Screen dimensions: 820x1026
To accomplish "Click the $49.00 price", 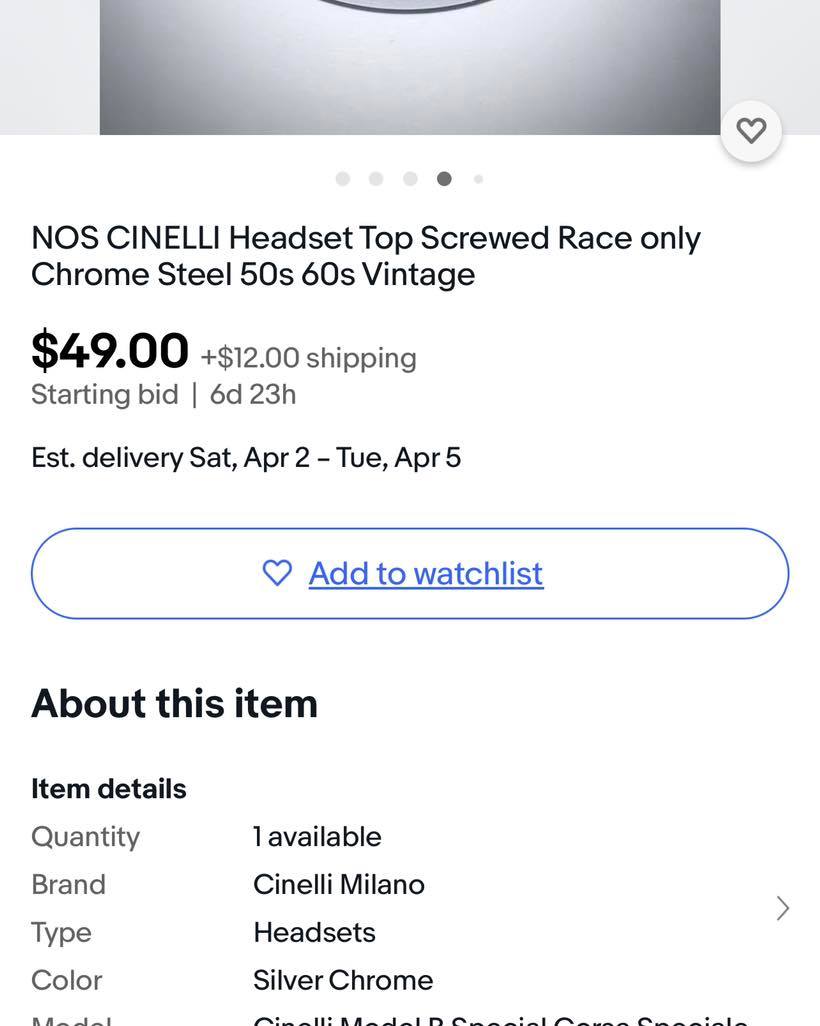I will tap(110, 351).
